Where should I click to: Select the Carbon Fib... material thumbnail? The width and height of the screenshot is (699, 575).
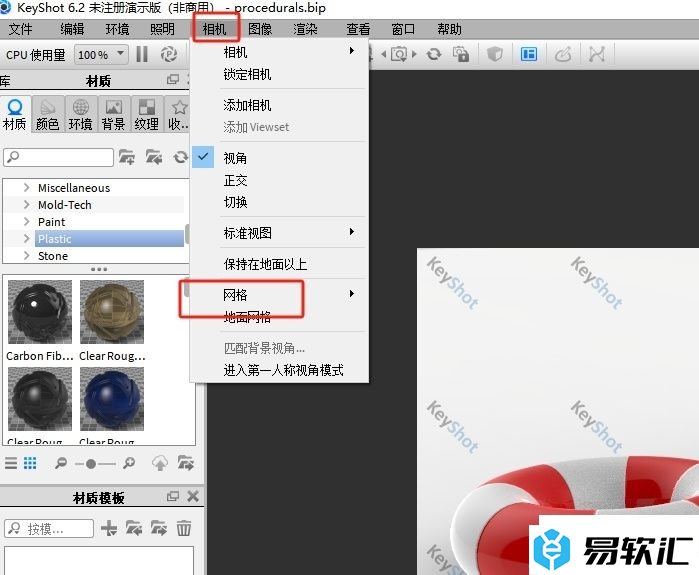click(x=40, y=312)
